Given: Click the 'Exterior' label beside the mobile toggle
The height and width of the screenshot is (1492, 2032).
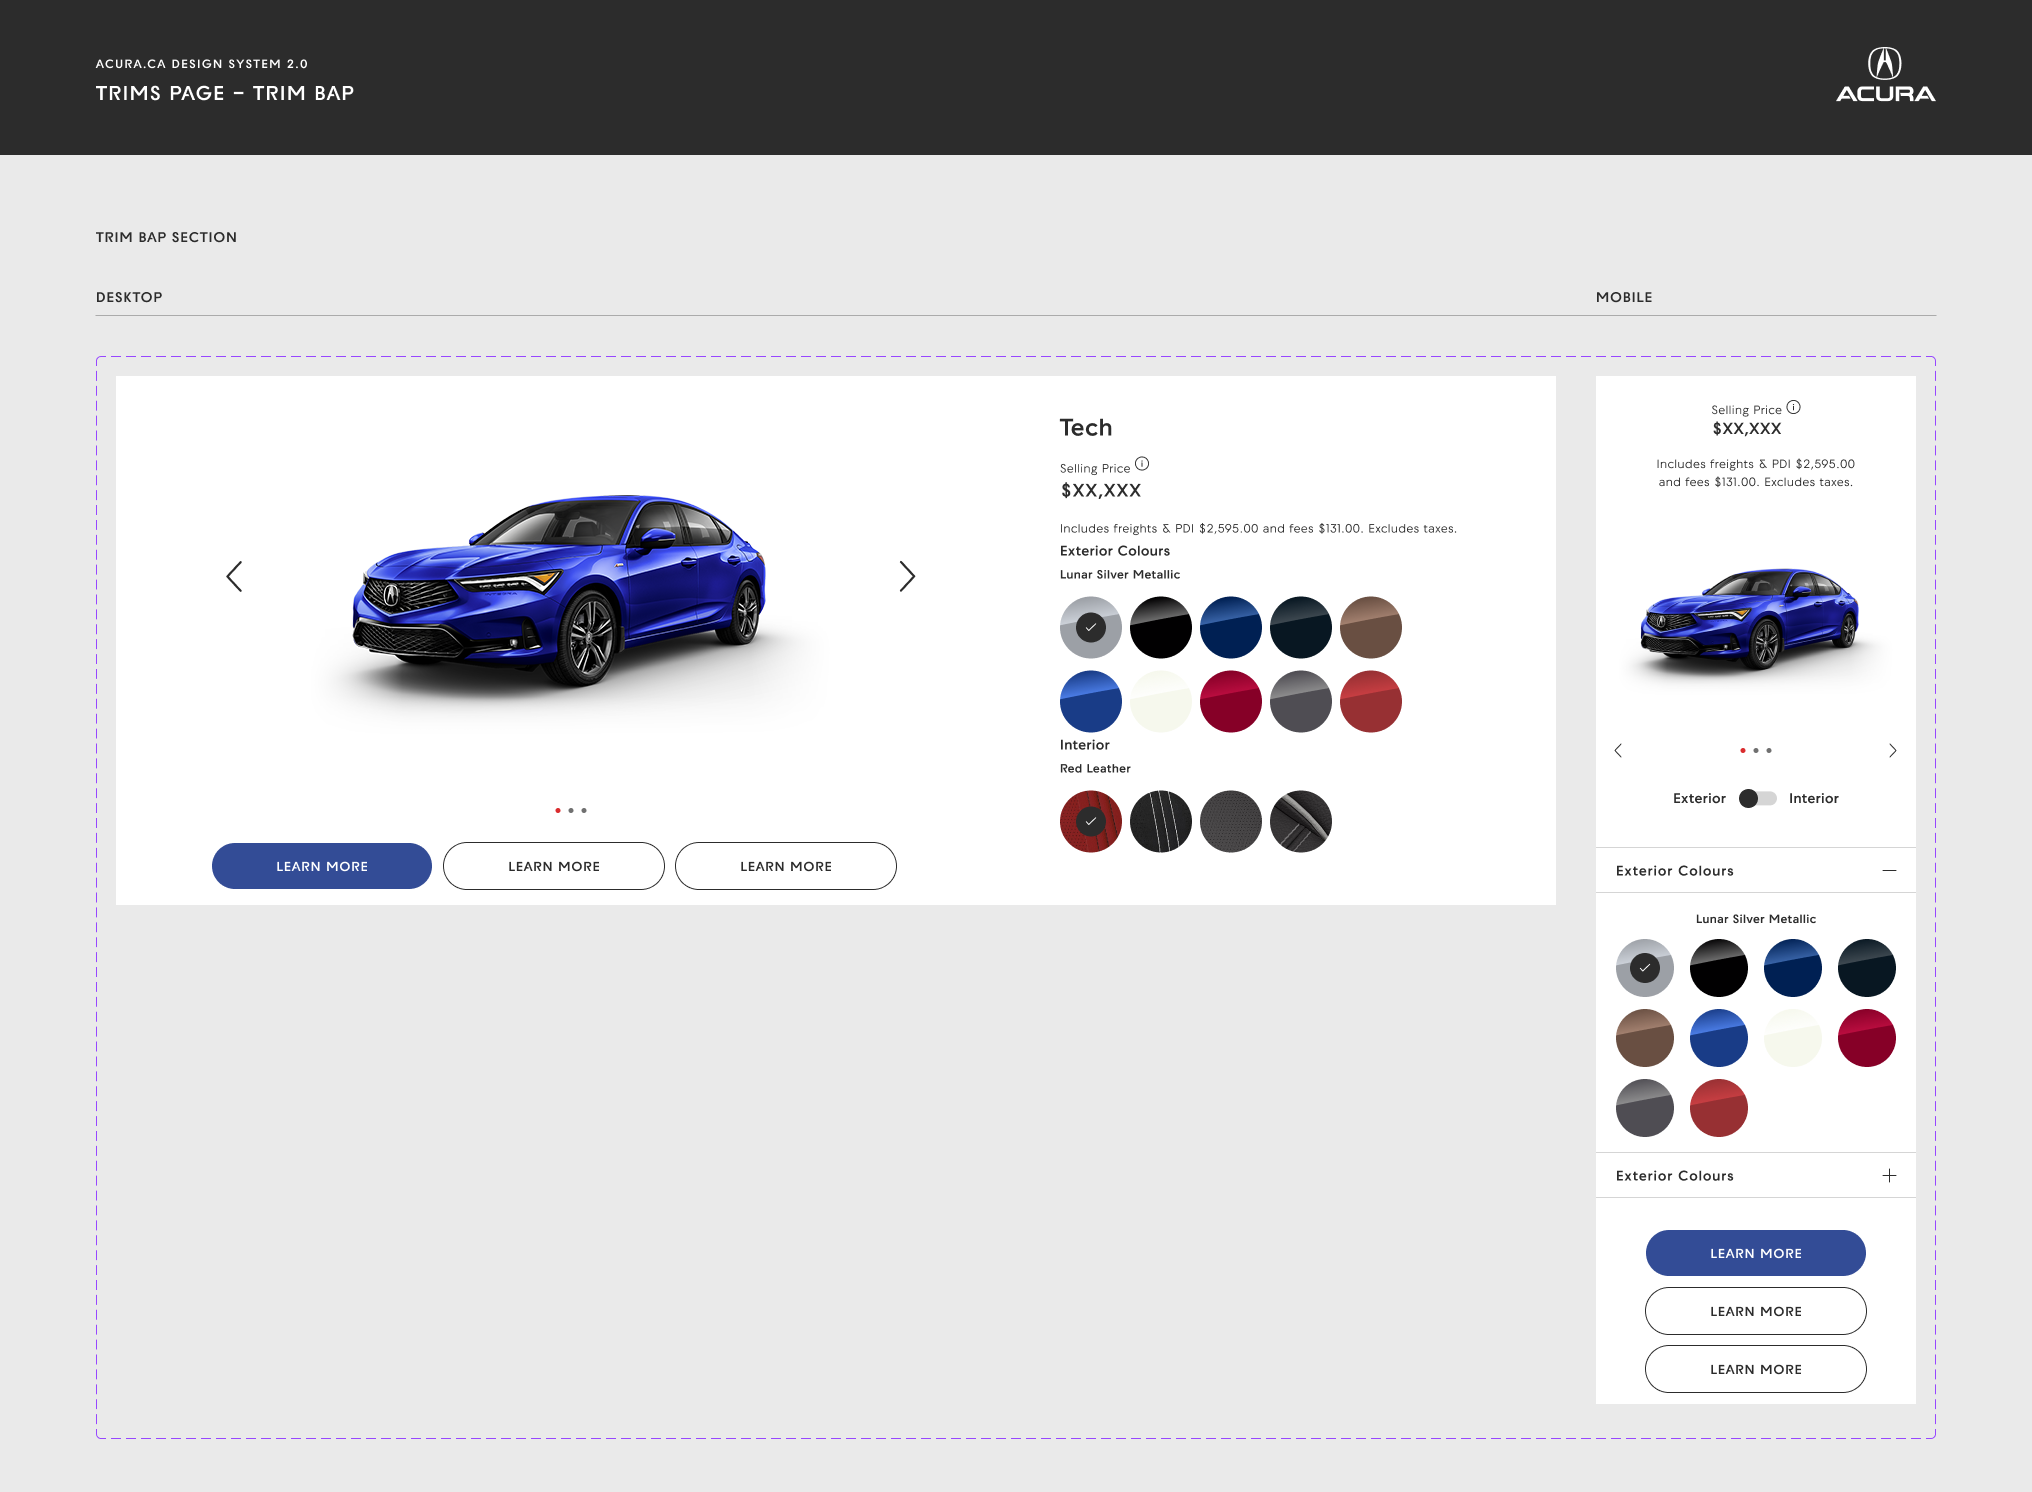Looking at the screenshot, I should click(1699, 798).
